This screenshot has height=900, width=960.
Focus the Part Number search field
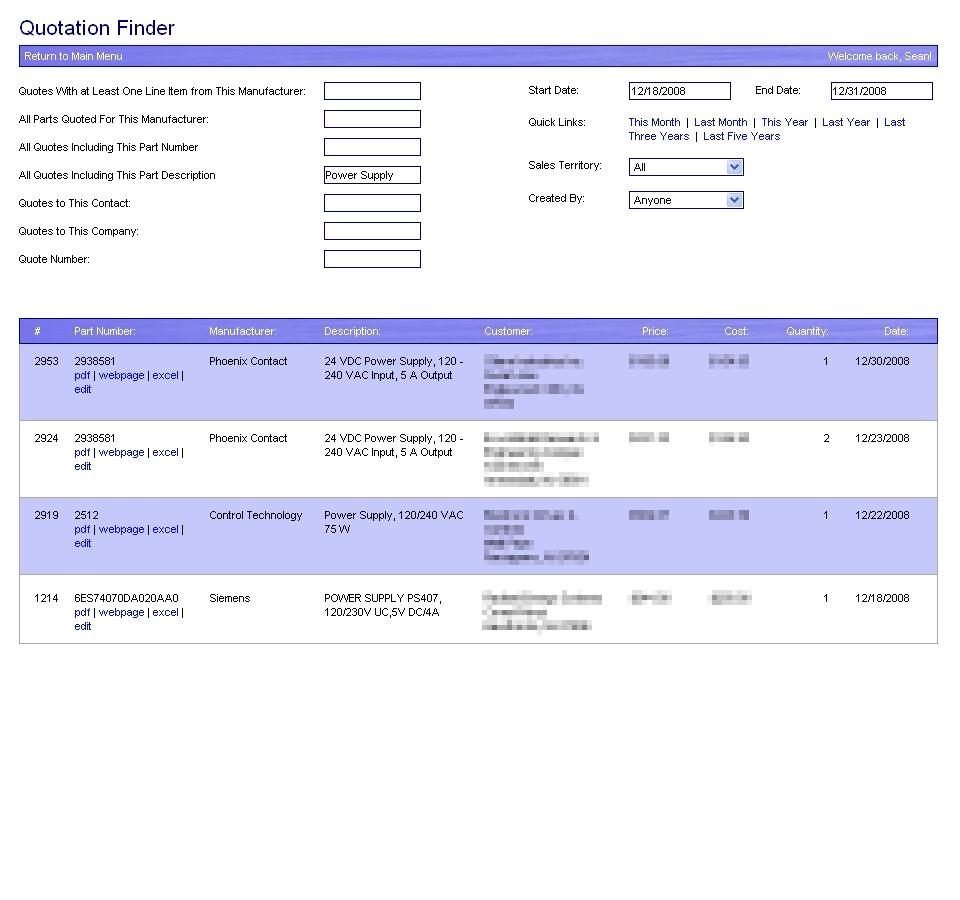tap(372, 148)
